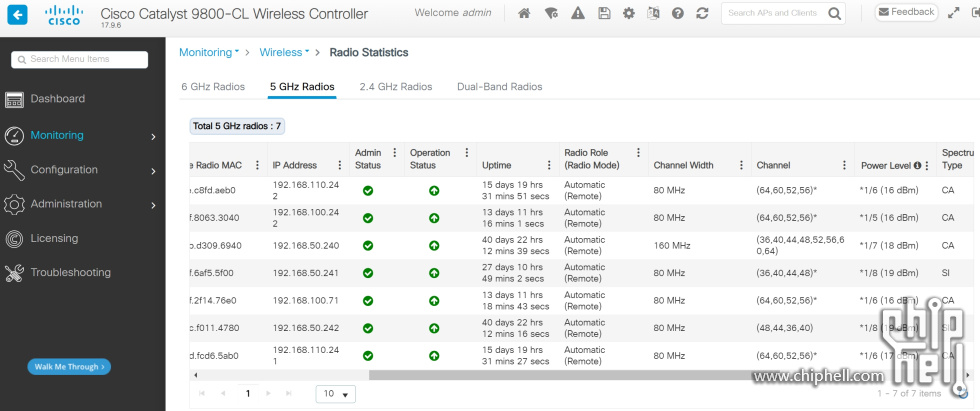Click the horizontal scrollbar left arrow

click(196, 375)
